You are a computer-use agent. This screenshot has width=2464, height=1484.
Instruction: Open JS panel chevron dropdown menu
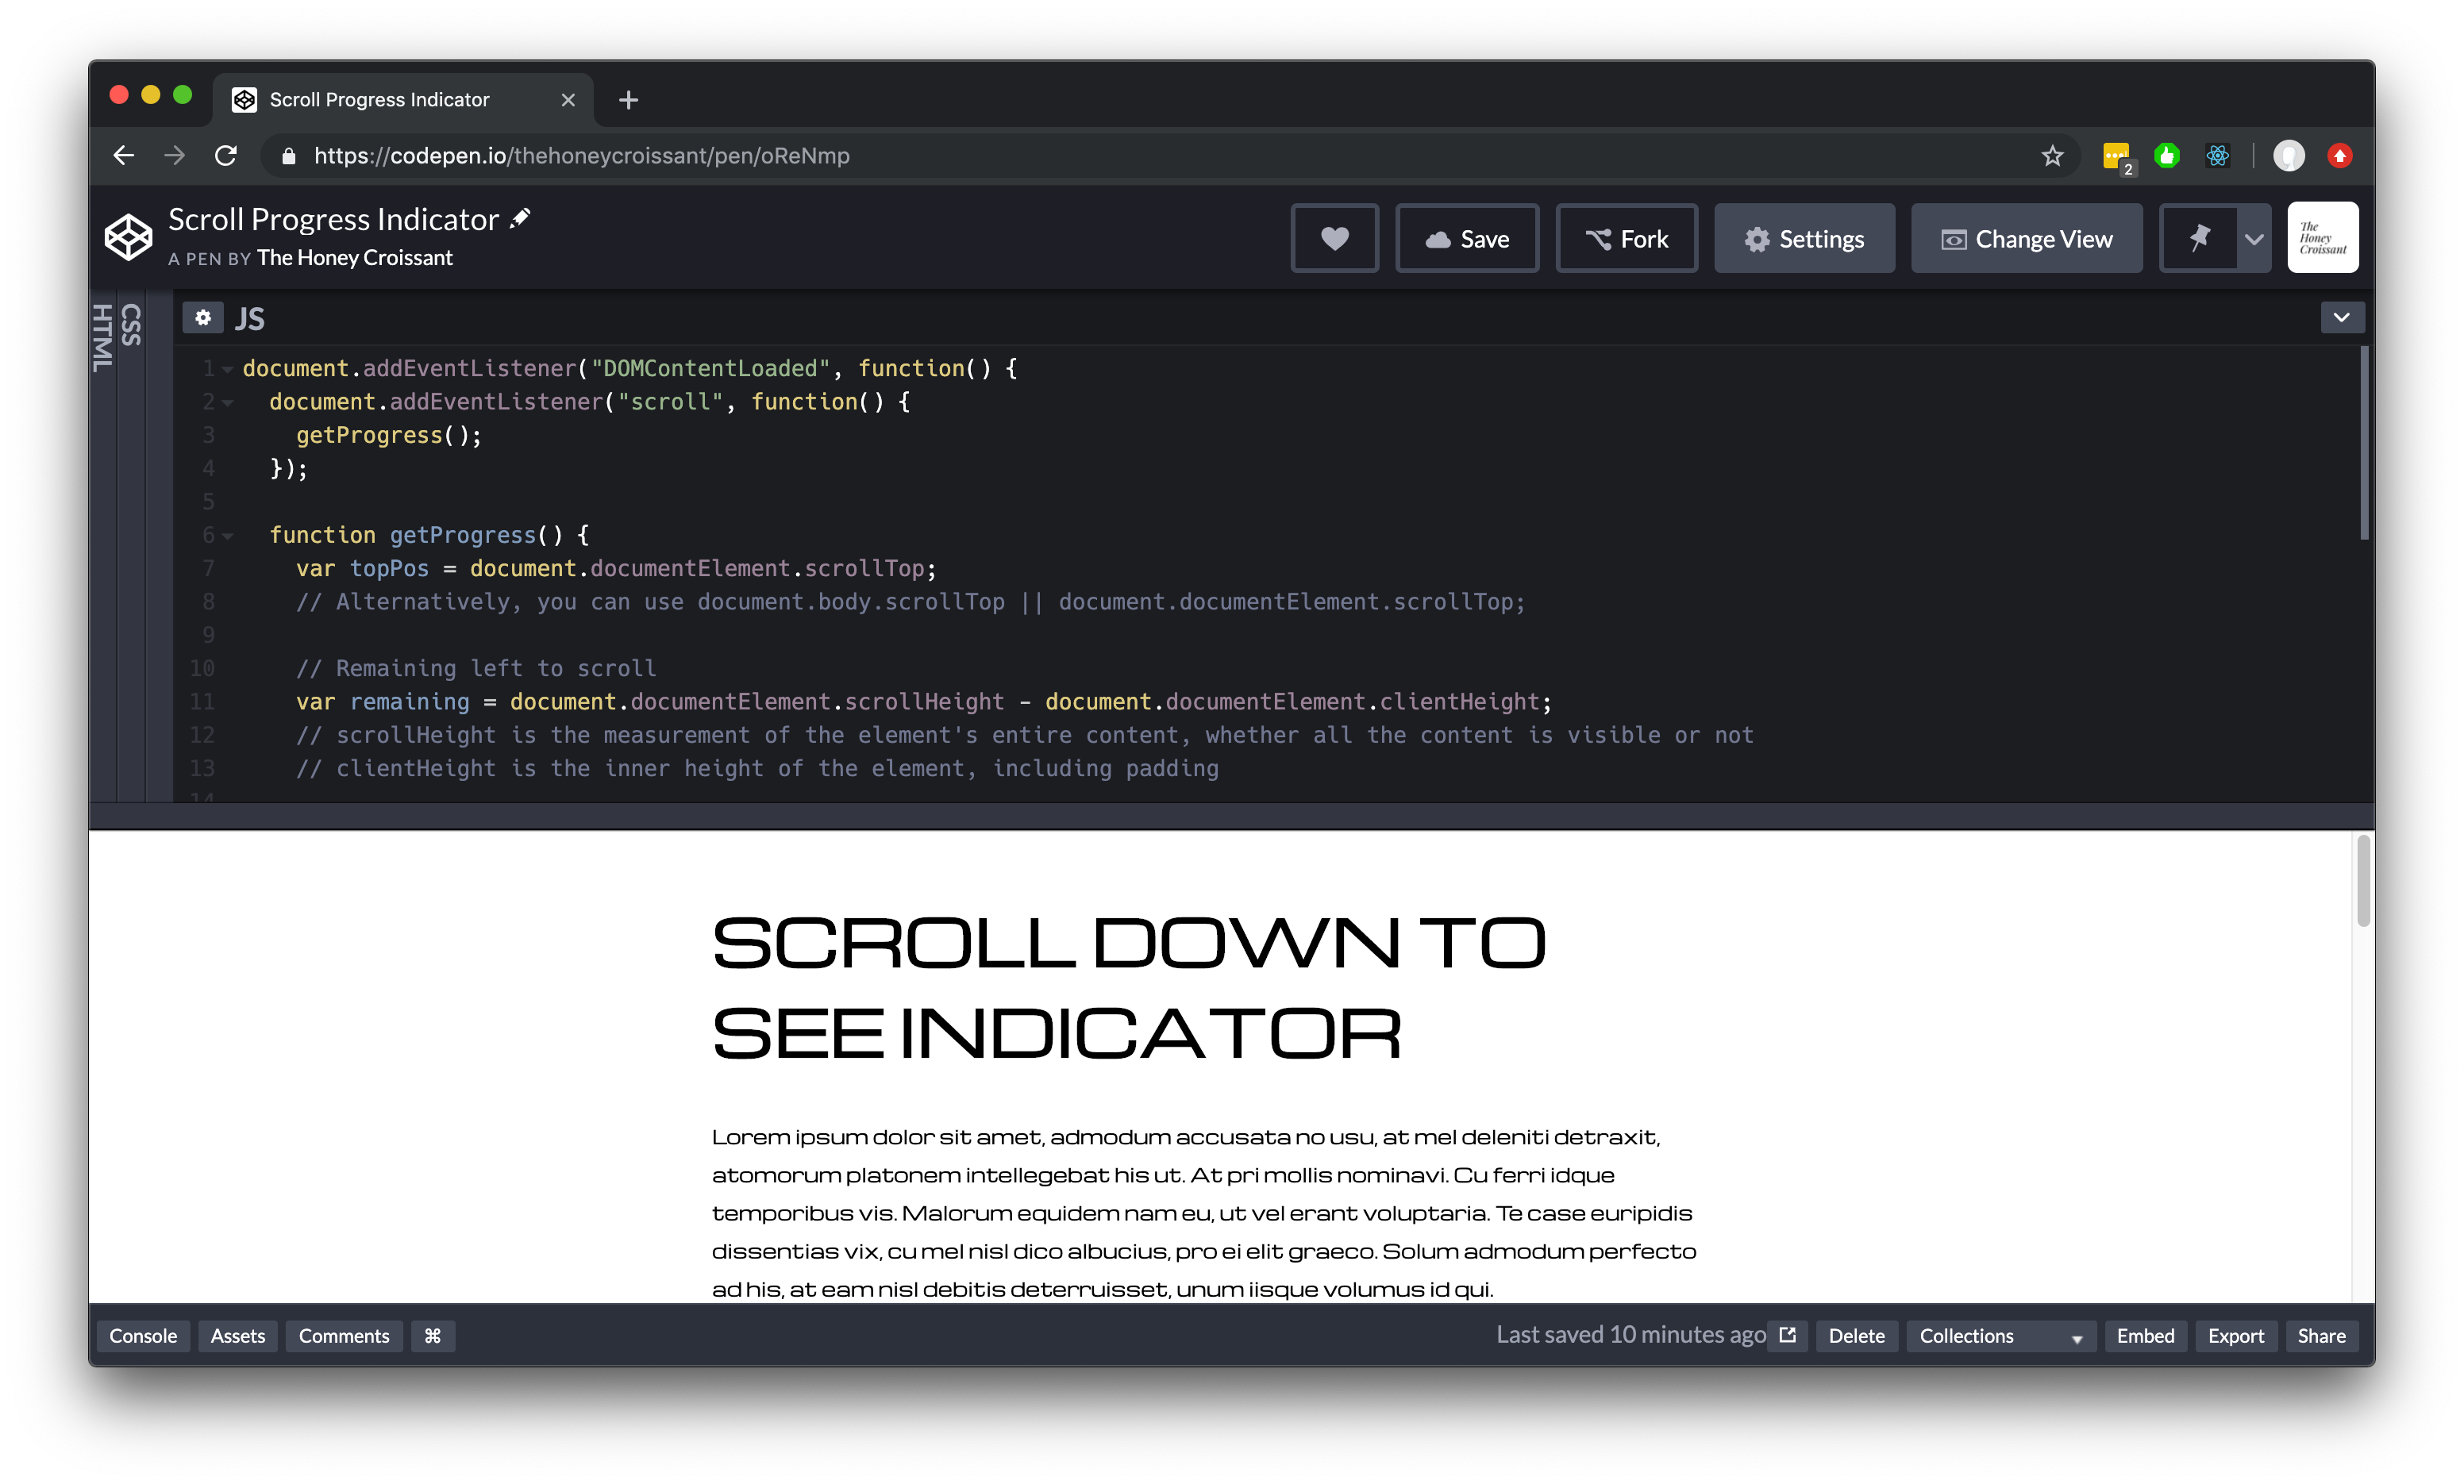[x=2341, y=318]
